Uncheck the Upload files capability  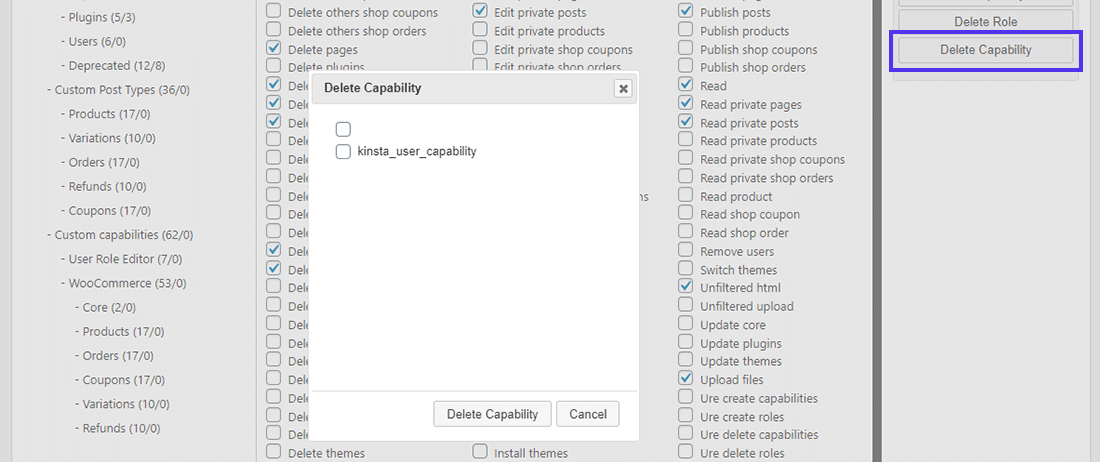(x=685, y=379)
